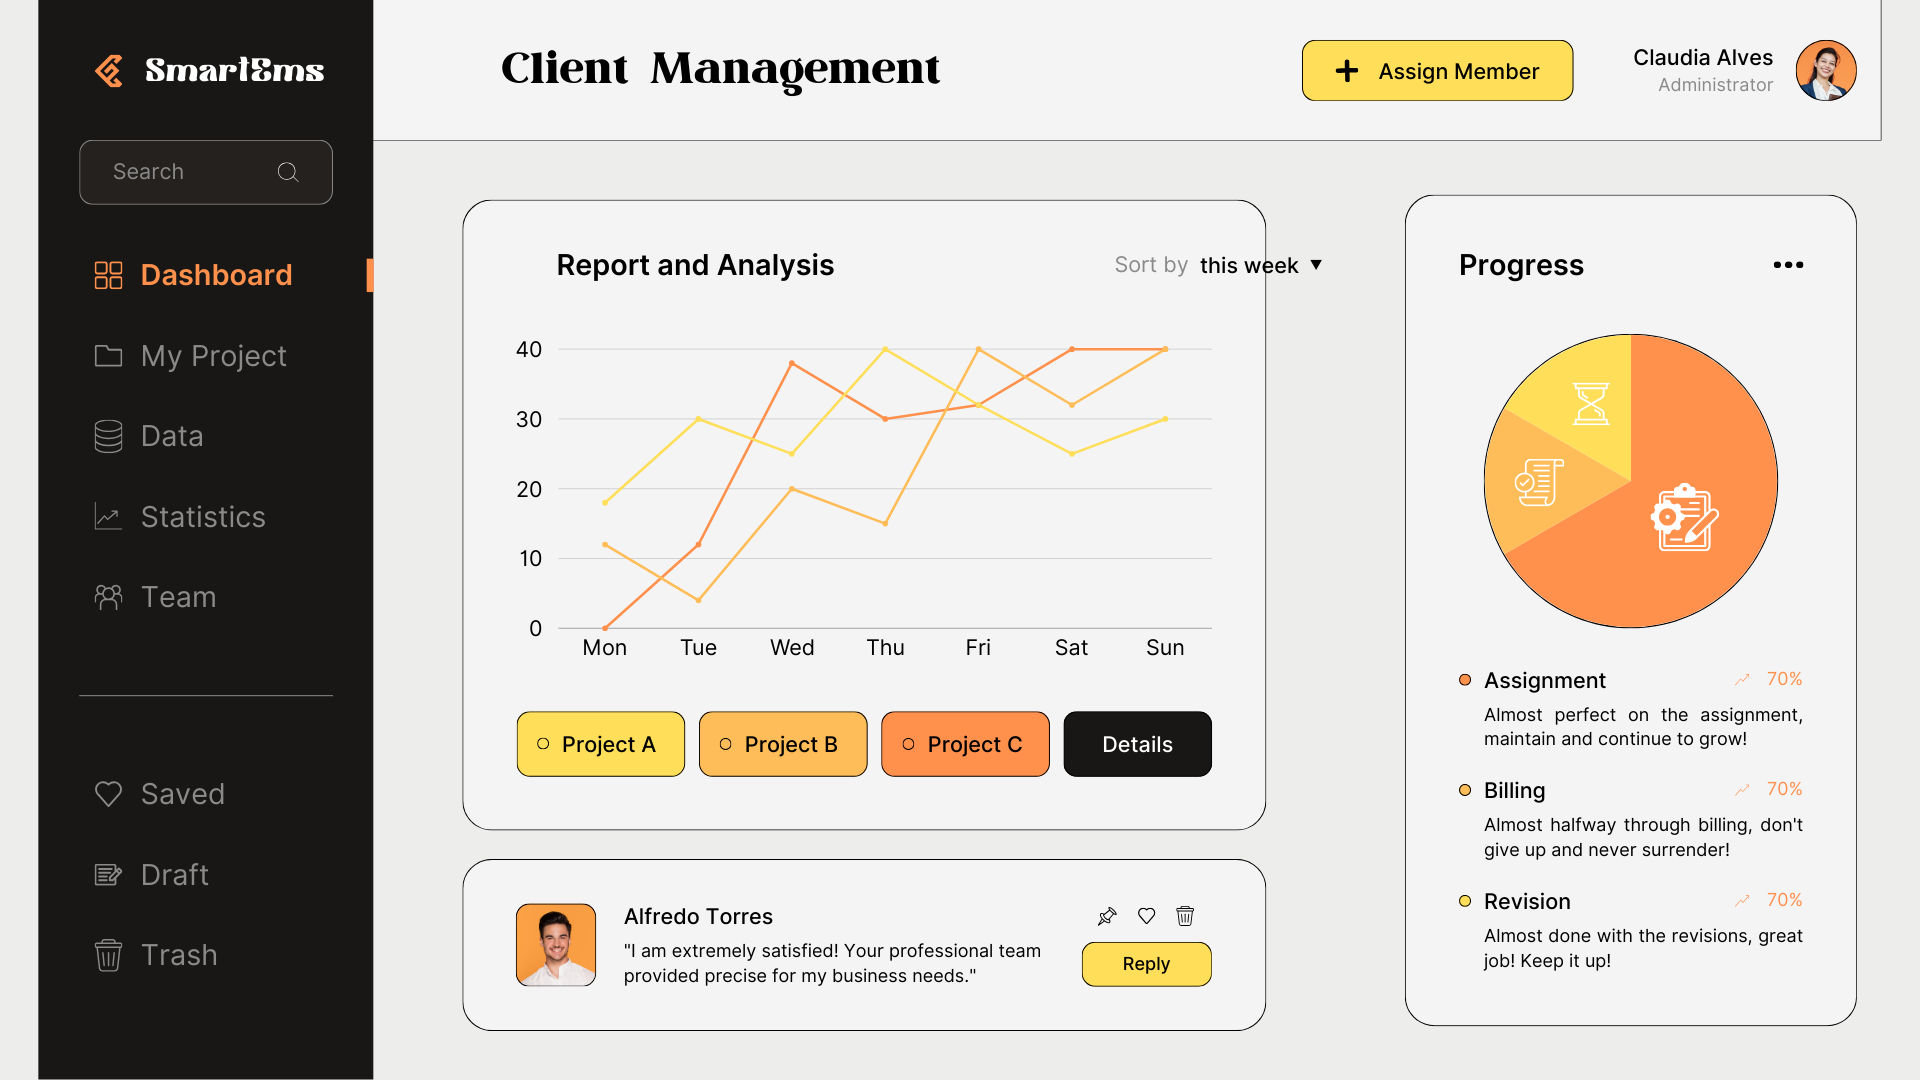
Task: Click the hourglass icon in pie chart
Action: [x=1591, y=404]
